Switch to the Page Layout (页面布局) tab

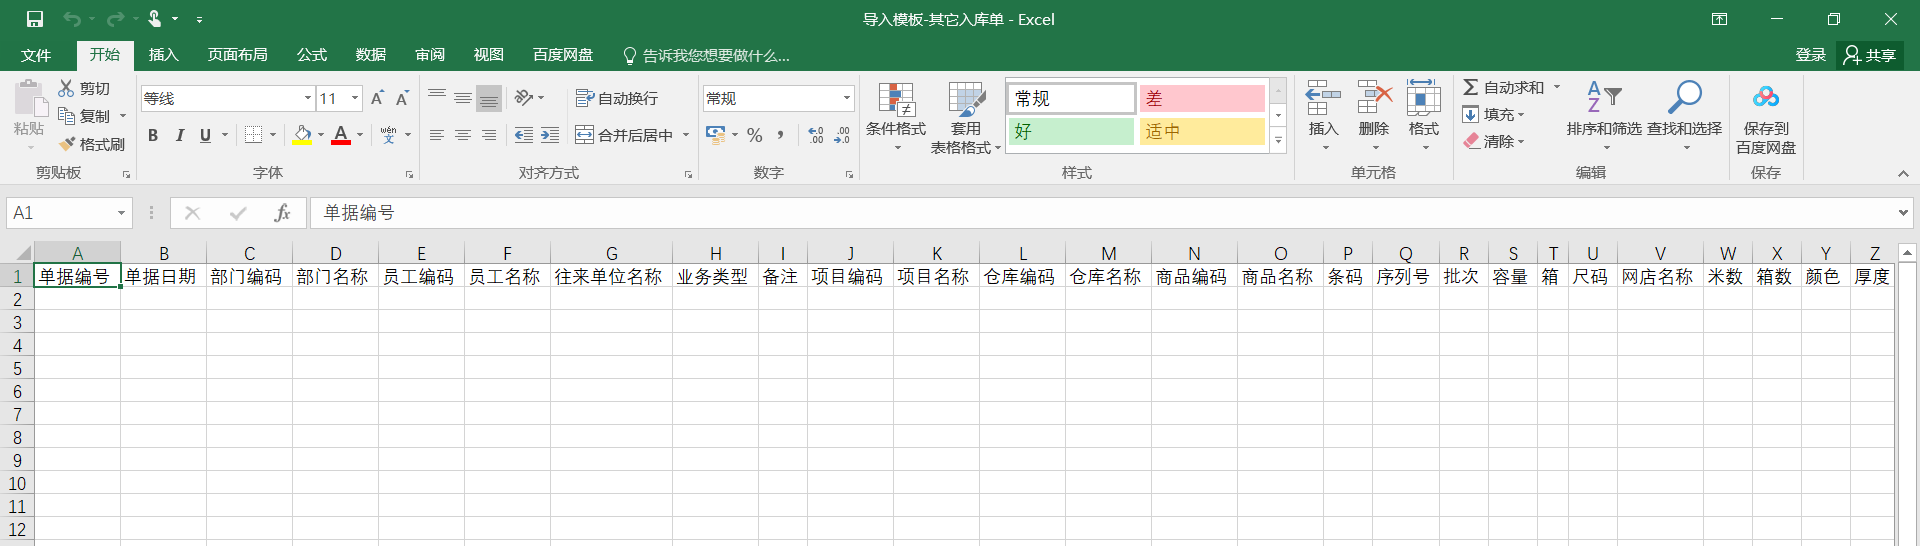pyautogui.click(x=238, y=55)
